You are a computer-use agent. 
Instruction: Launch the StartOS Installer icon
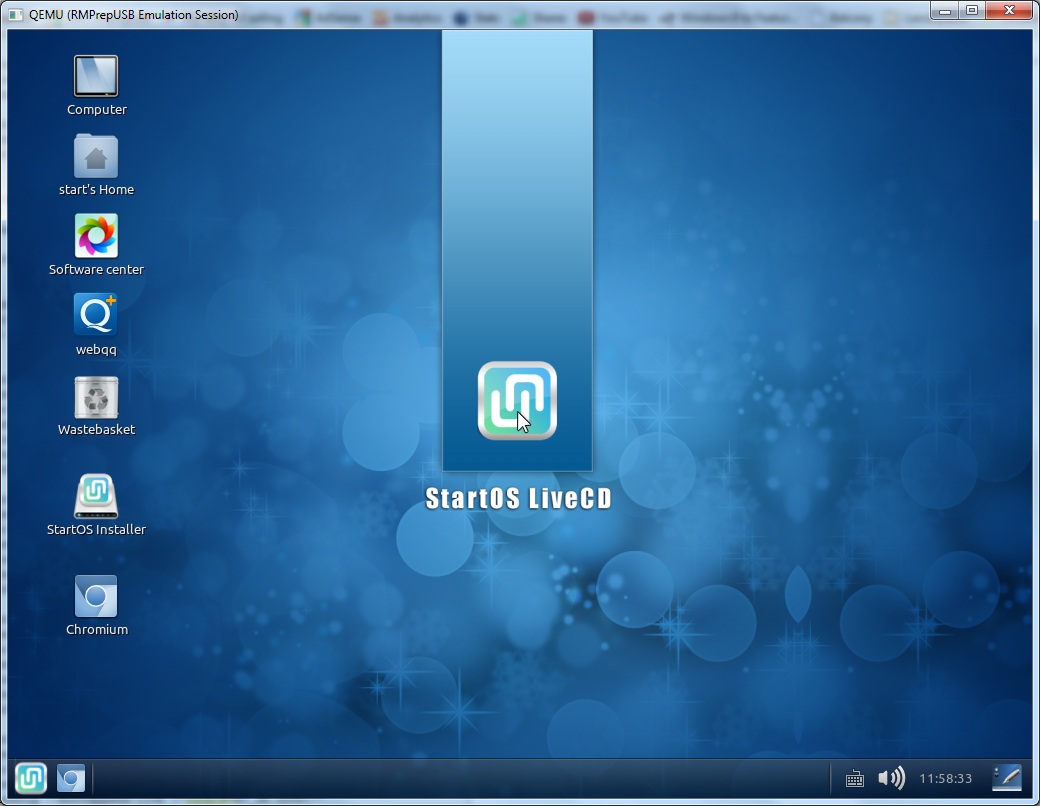click(96, 496)
